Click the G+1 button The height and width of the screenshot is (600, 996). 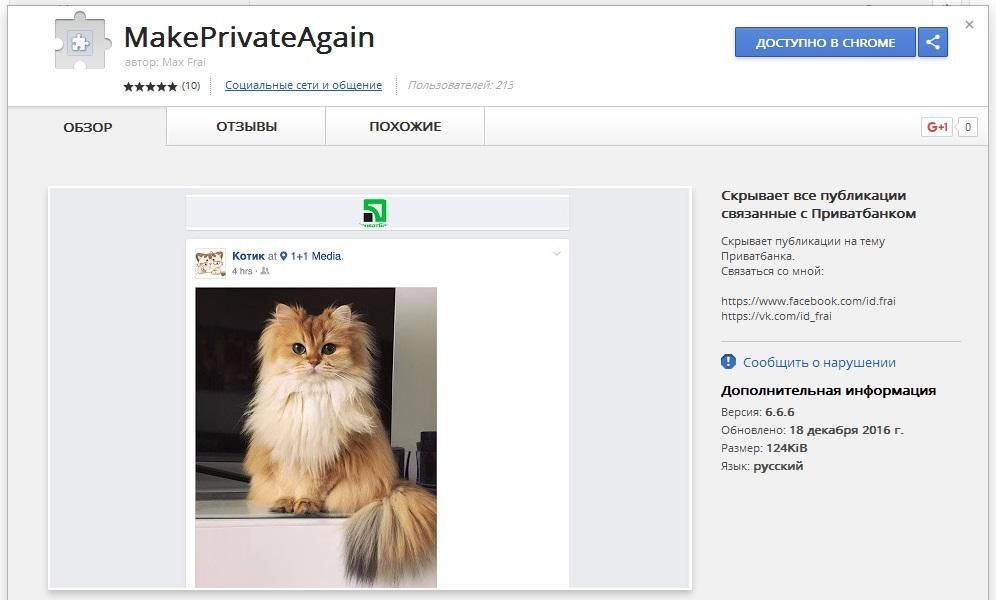(937, 127)
